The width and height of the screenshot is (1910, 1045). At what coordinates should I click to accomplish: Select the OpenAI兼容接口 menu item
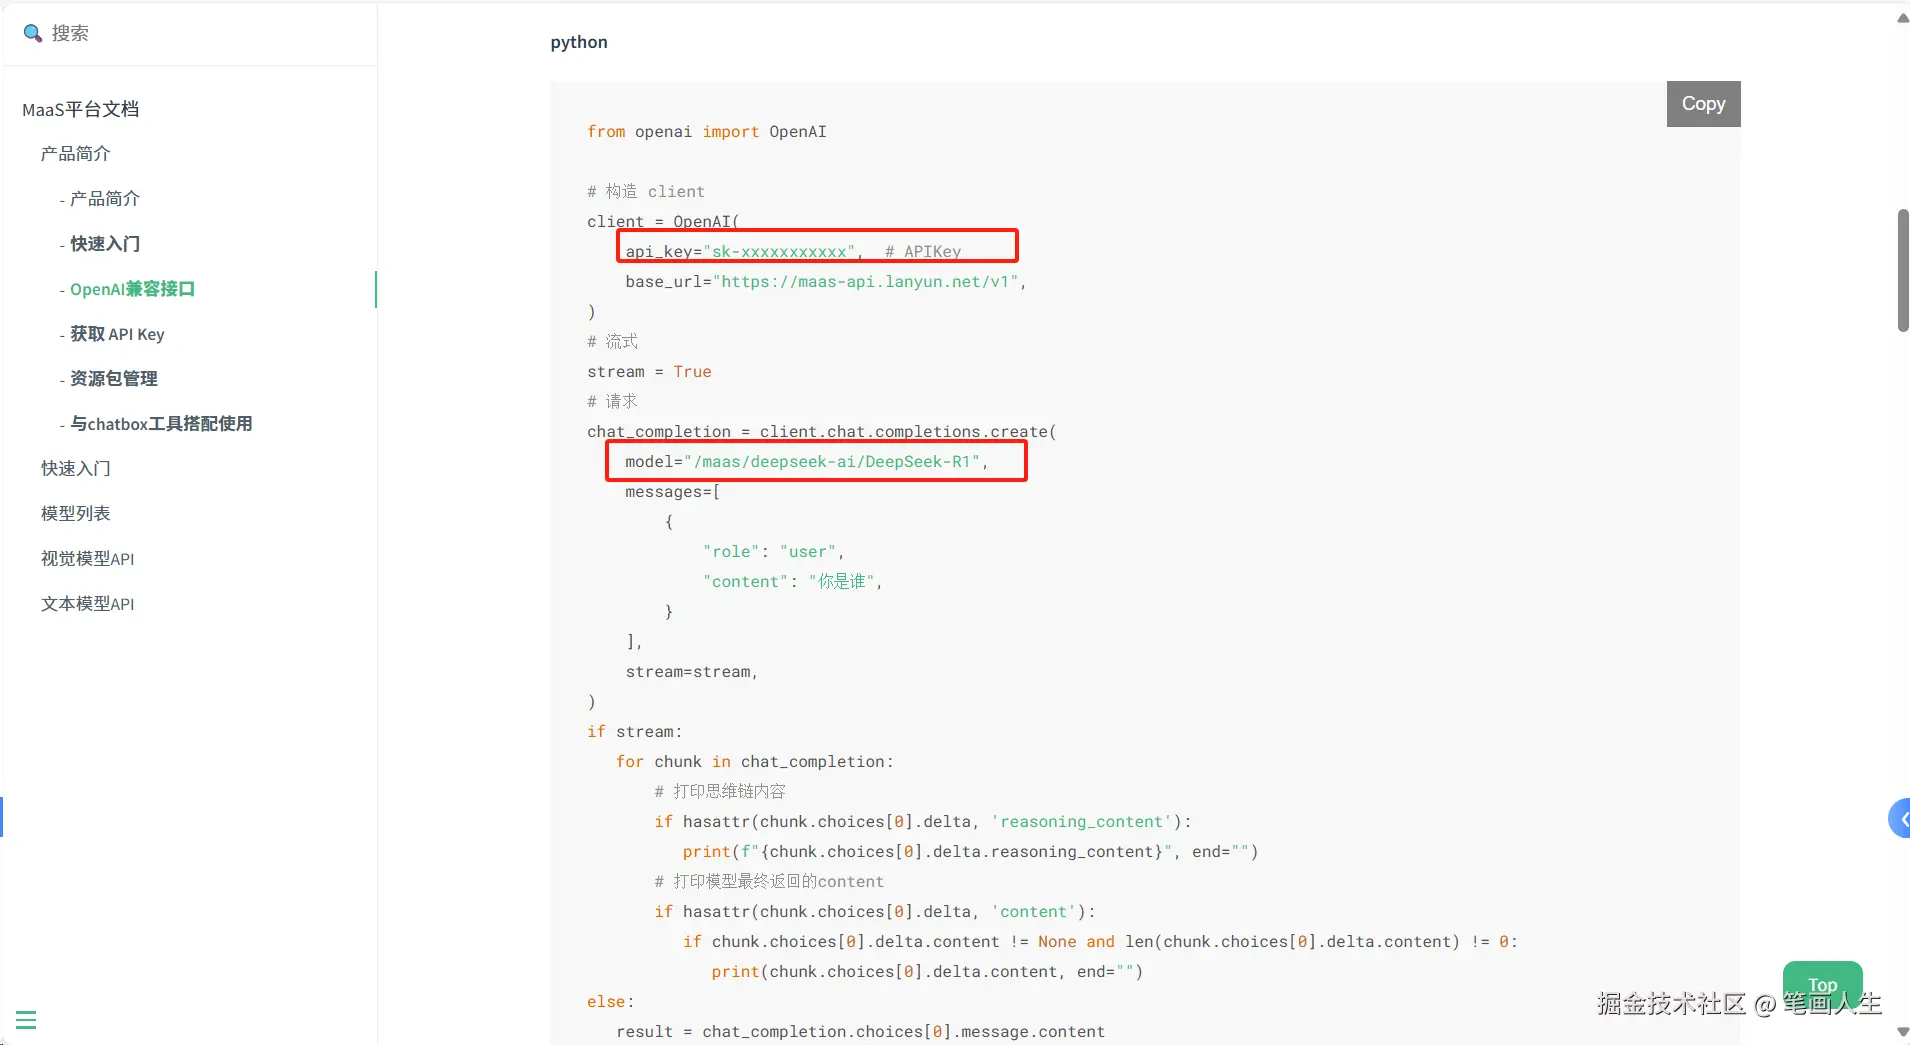click(132, 289)
